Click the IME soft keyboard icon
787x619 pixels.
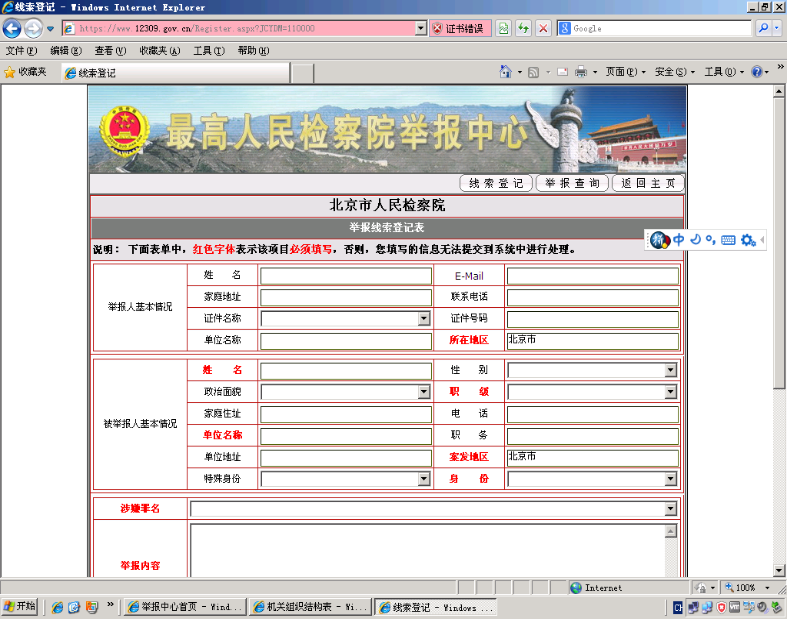tap(728, 240)
